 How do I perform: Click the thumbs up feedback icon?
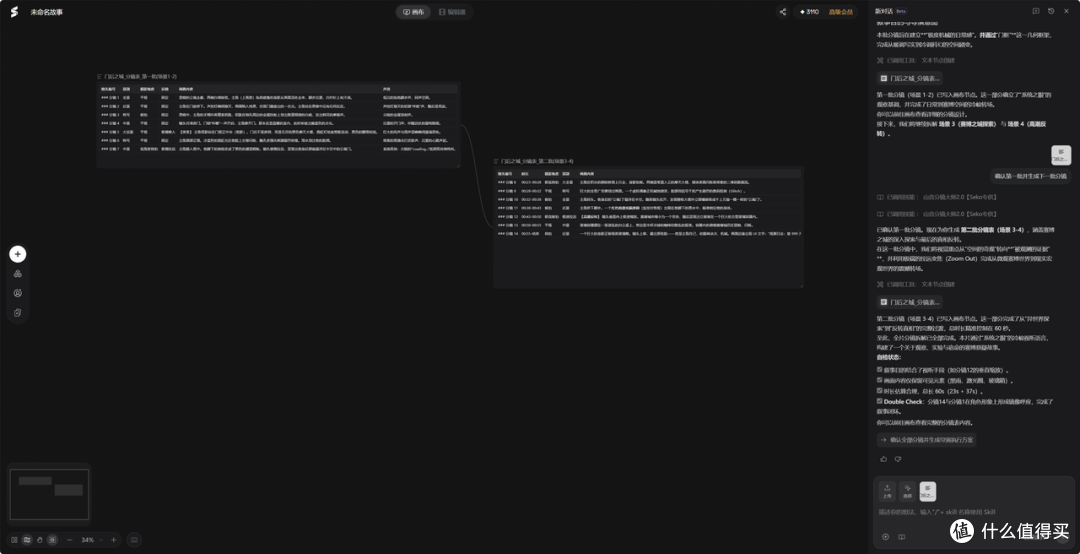pos(884,459)
